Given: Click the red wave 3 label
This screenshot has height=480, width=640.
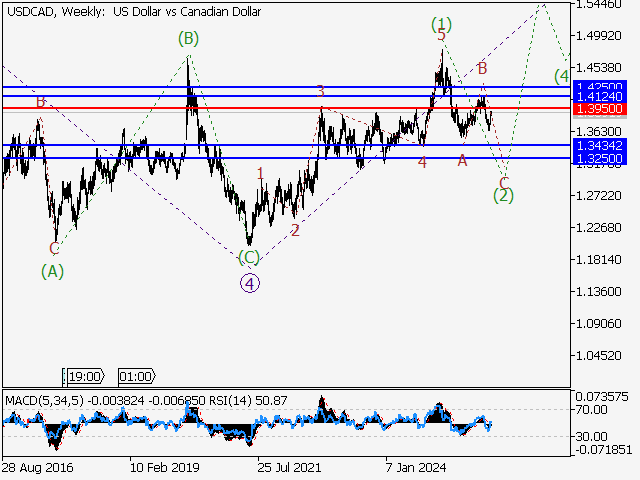Looking at the screenshot, I should [x=320, y=91].
